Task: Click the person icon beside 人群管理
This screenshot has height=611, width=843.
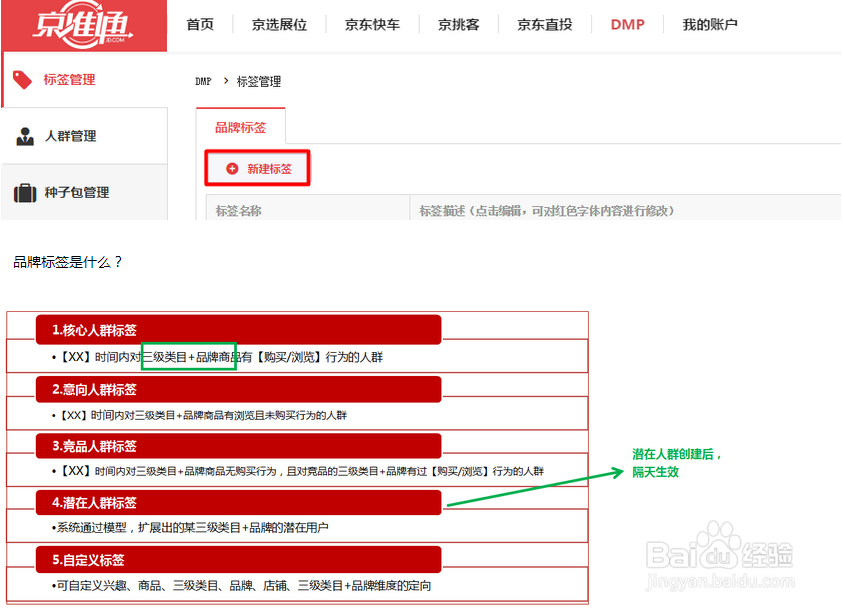Action: click(x=25, y=137)
